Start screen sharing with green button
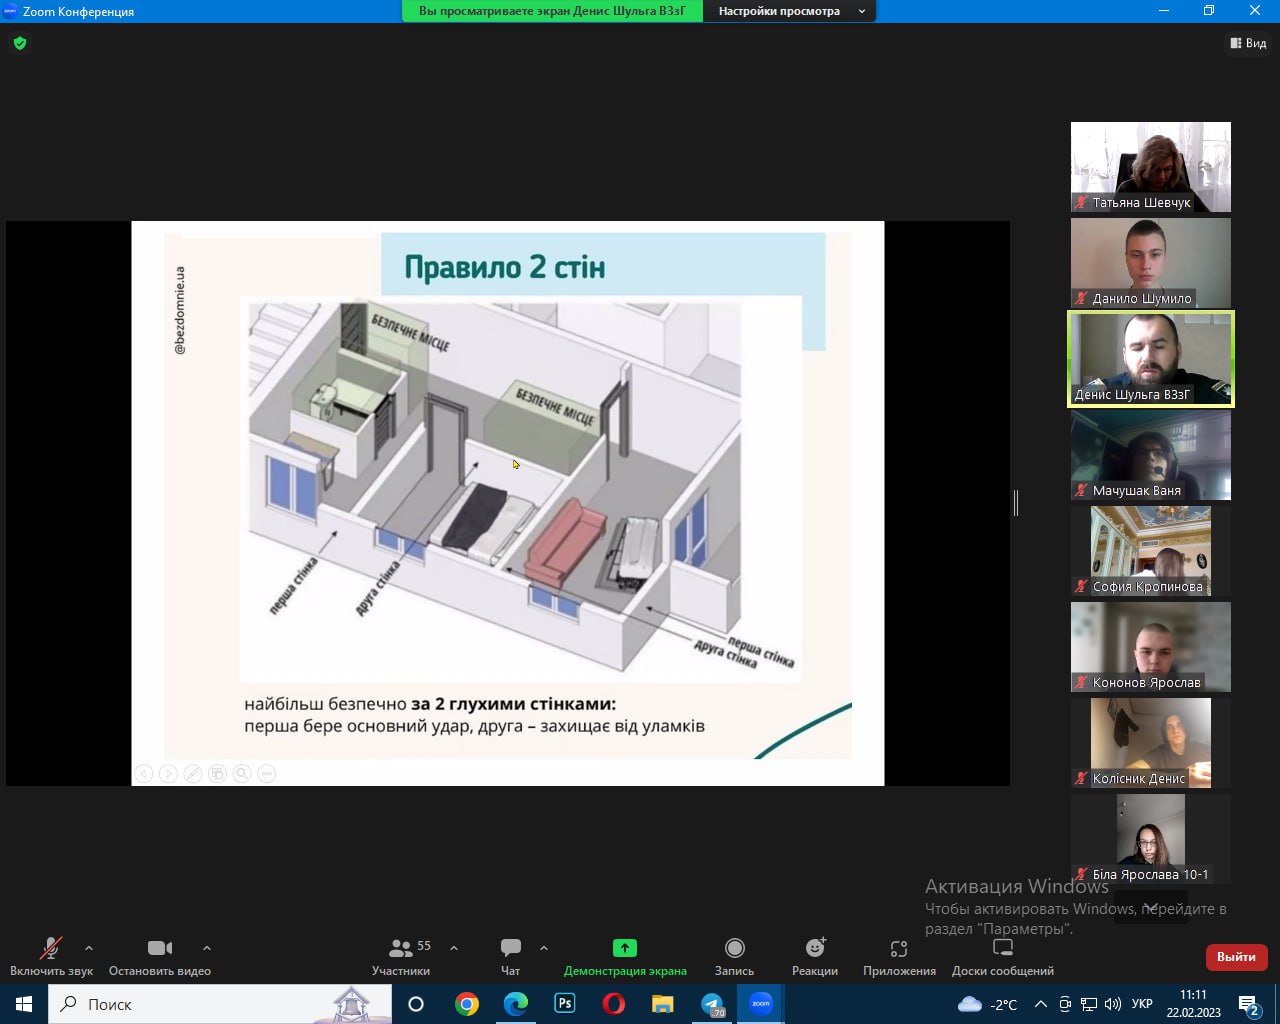 [624, 948]
